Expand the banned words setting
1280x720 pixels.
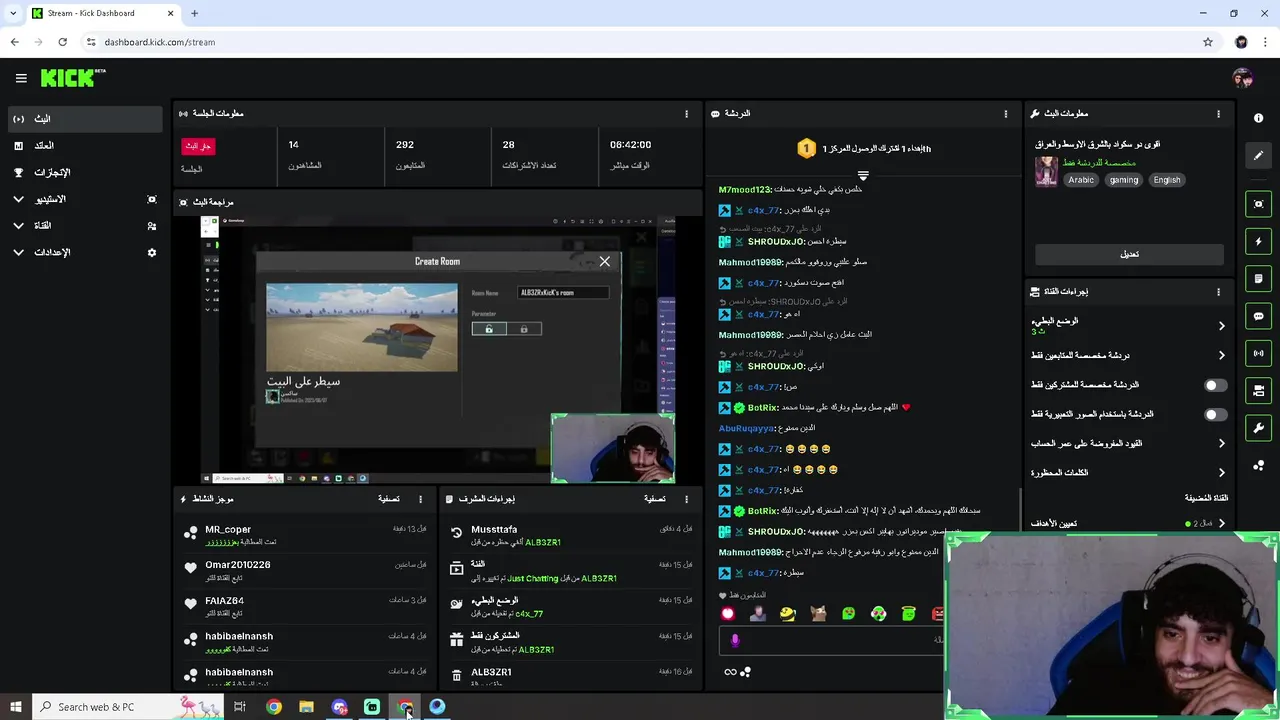pos(1221,472)
